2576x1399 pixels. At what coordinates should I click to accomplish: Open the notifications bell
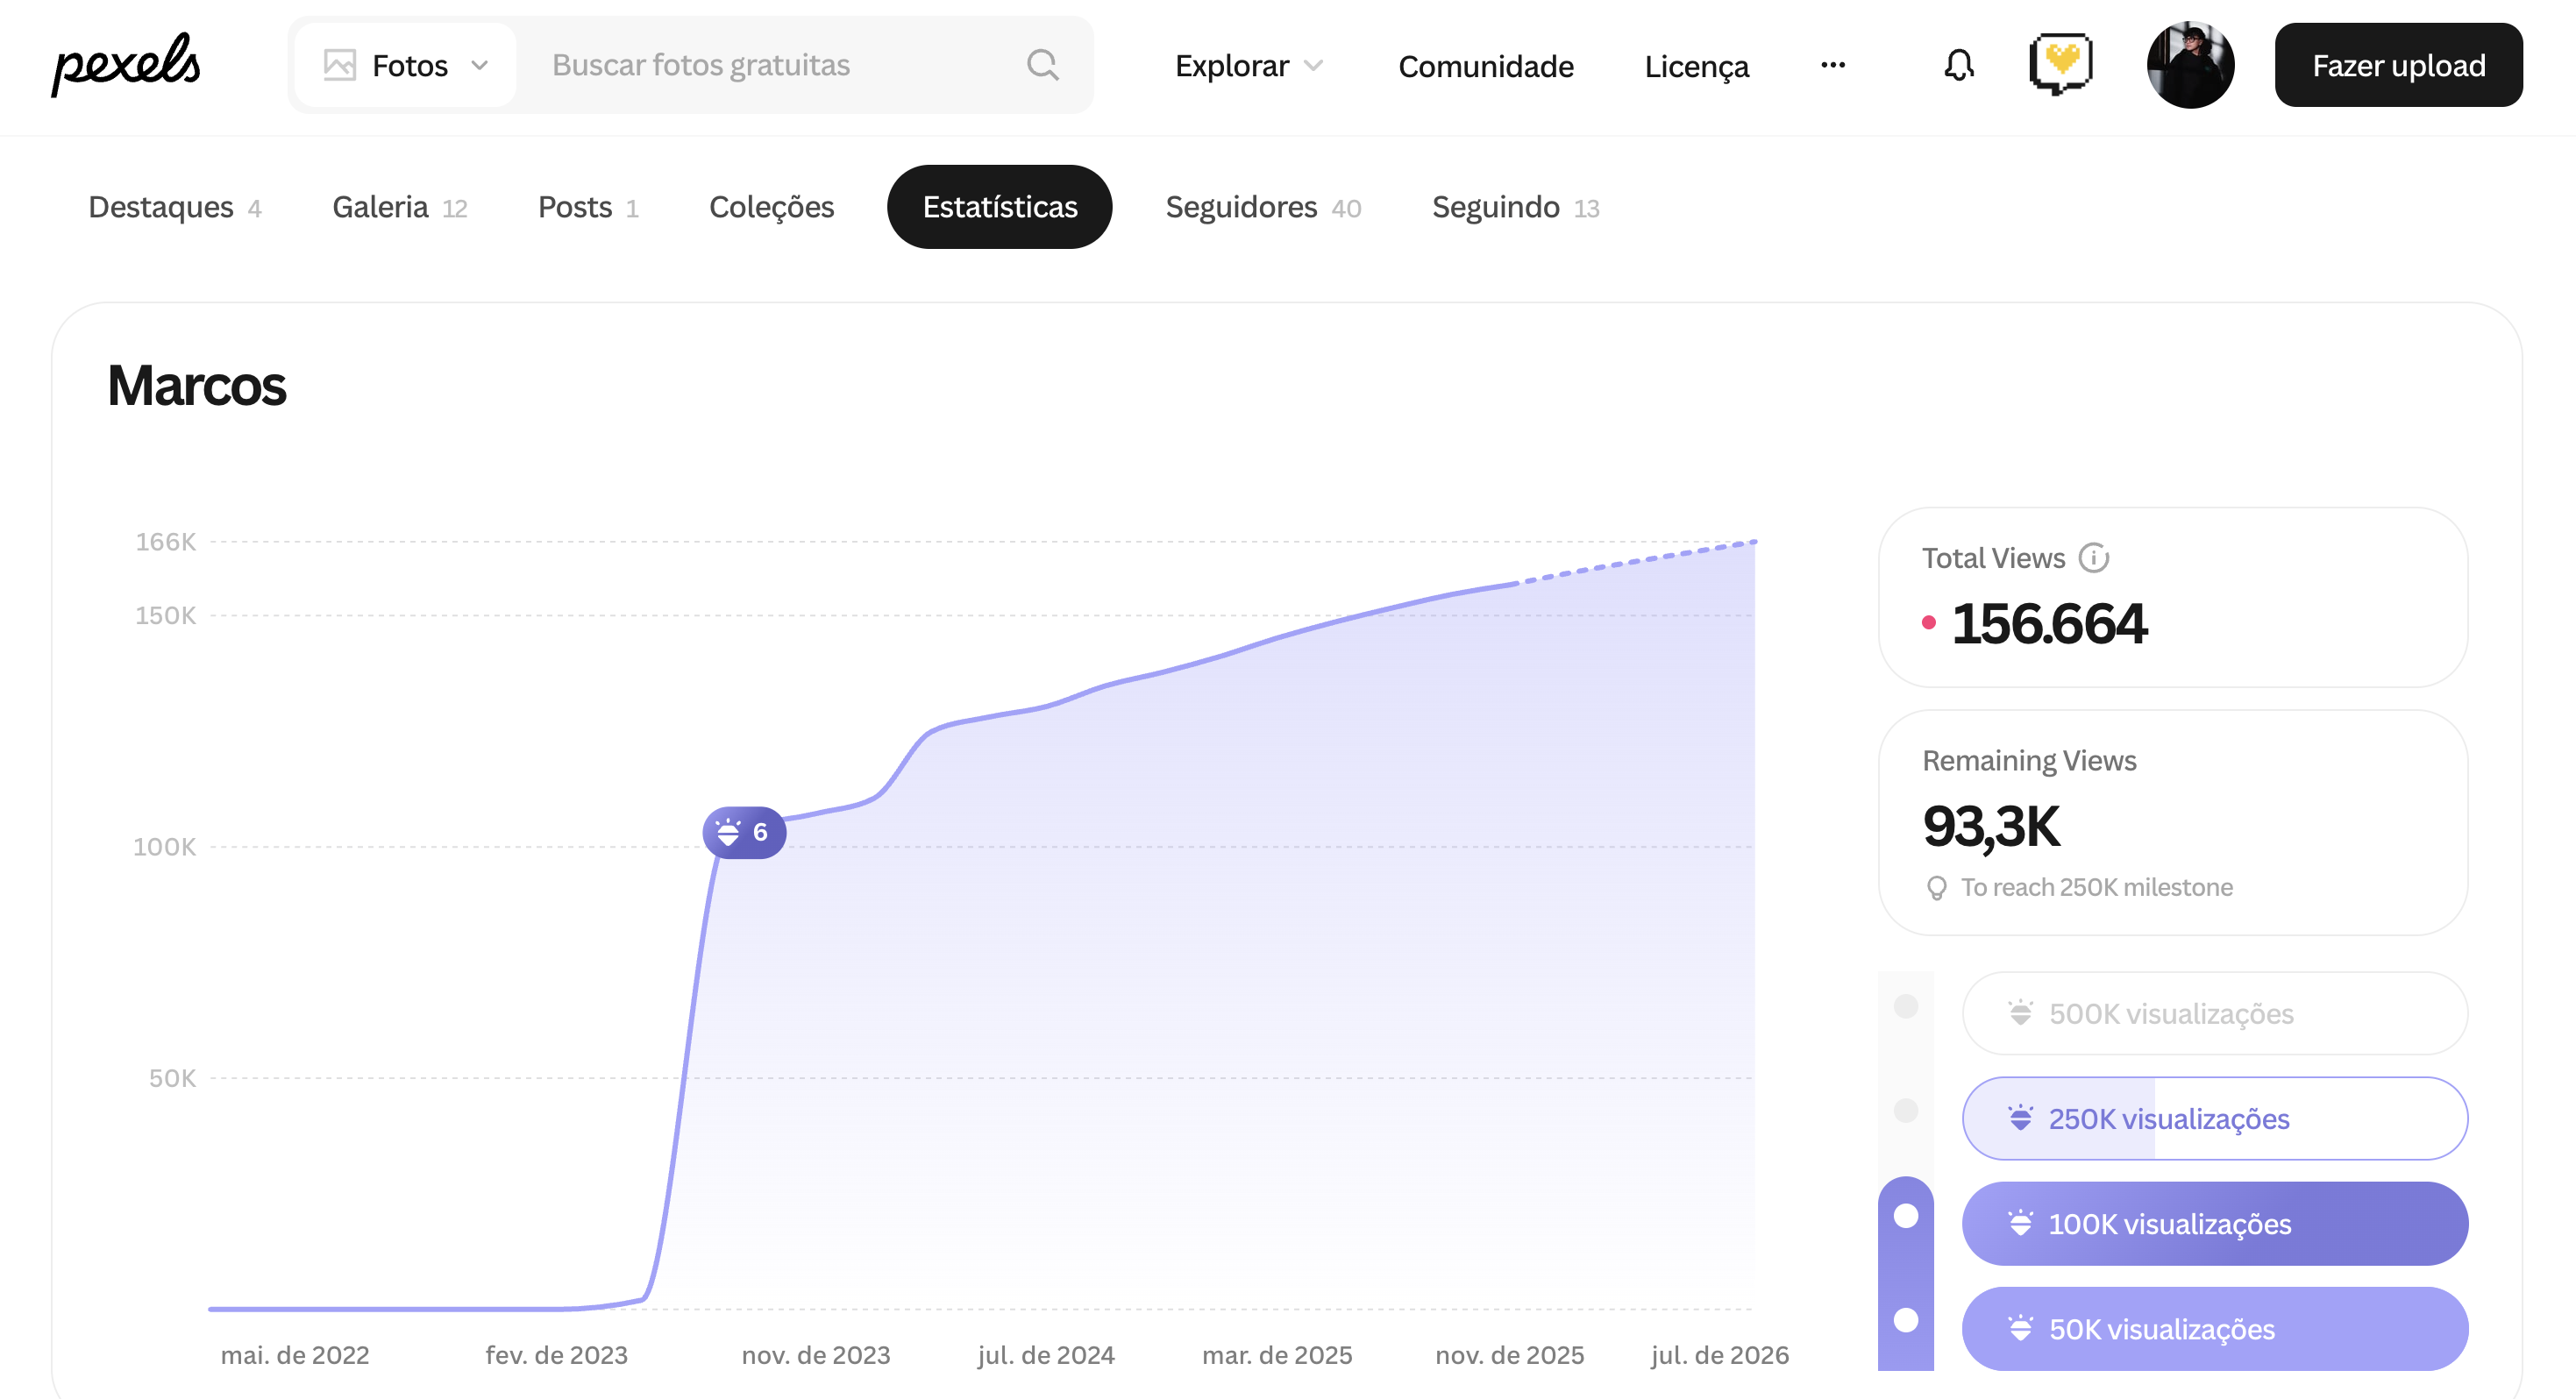(x=1958, y=65)
